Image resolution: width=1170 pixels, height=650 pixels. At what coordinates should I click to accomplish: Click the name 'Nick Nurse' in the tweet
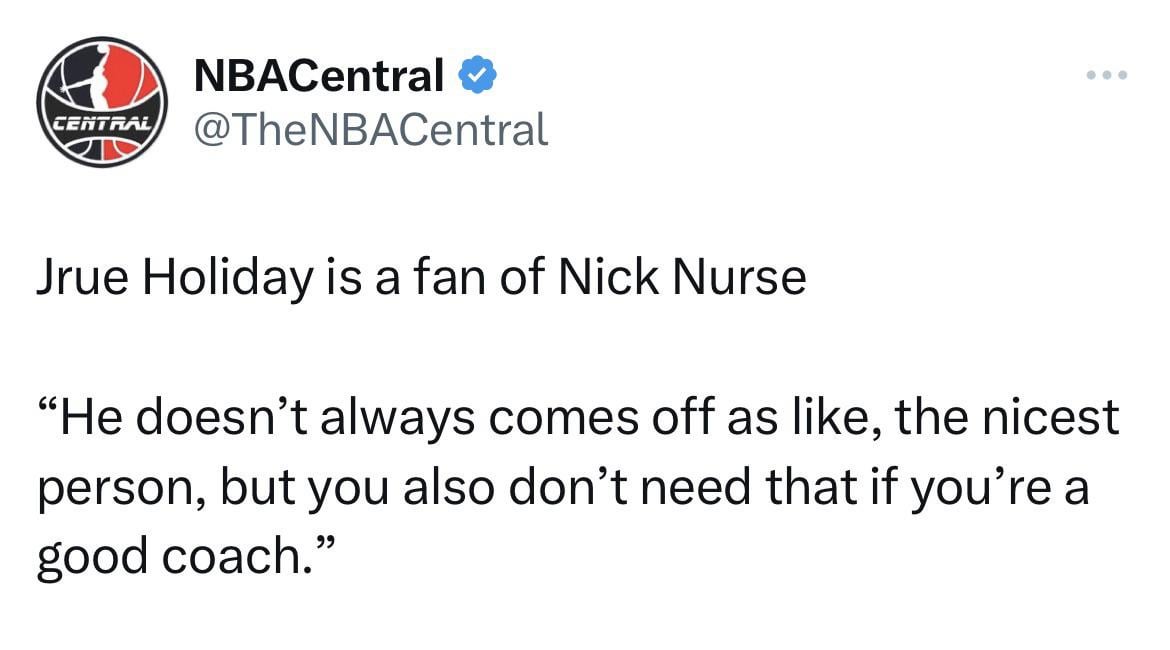point(682,277)
